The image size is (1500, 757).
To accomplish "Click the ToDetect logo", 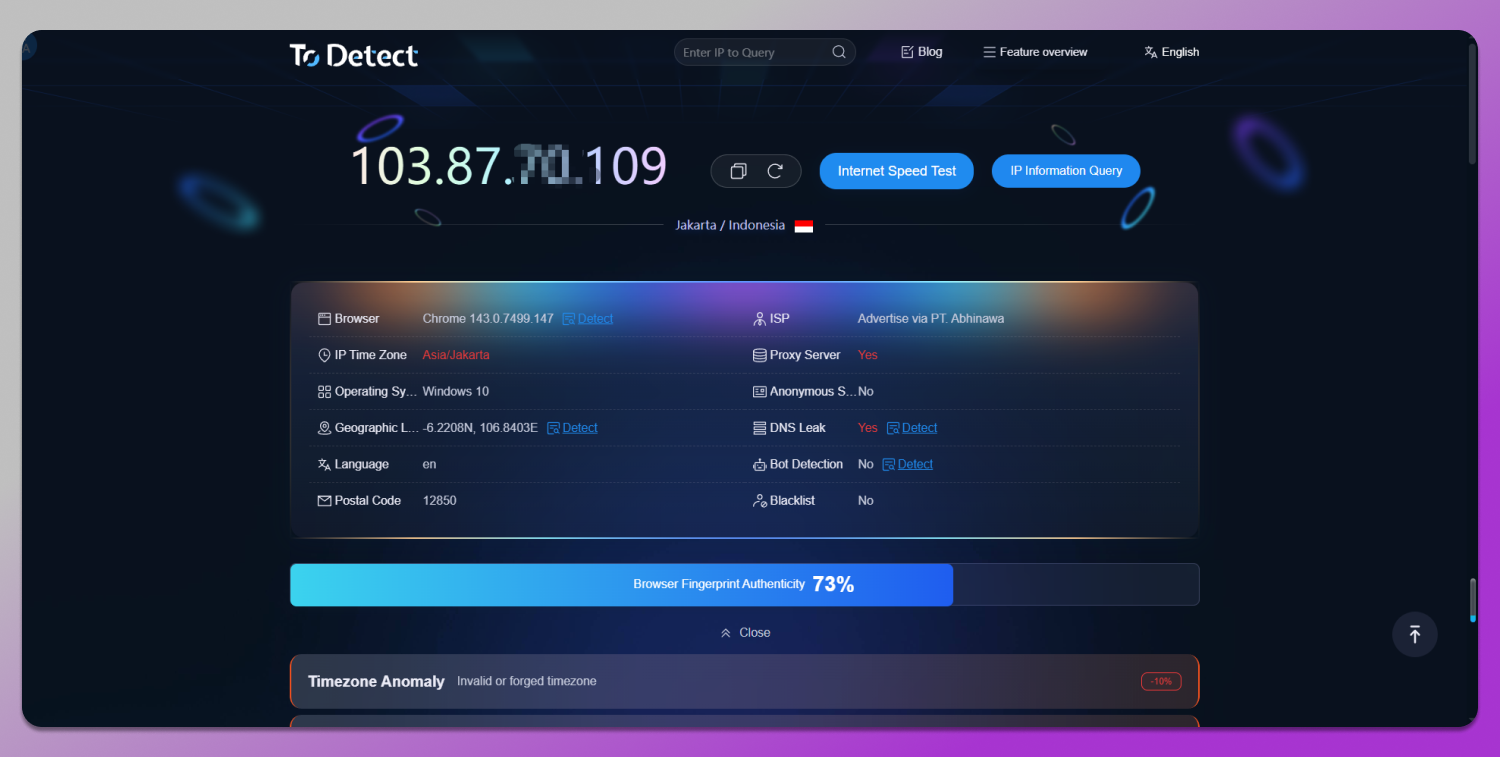I will 353,56.
